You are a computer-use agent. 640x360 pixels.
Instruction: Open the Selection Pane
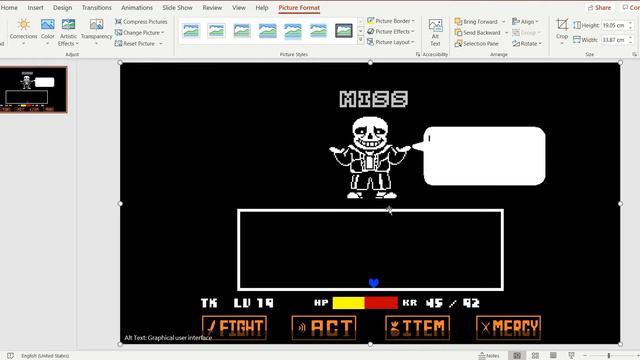tap(477, 43)
